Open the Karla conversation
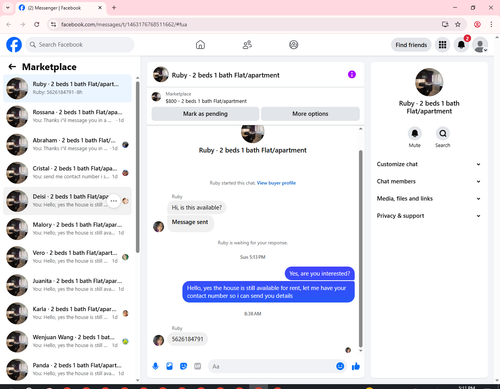500x389 pixels. [x=67, y=313]
